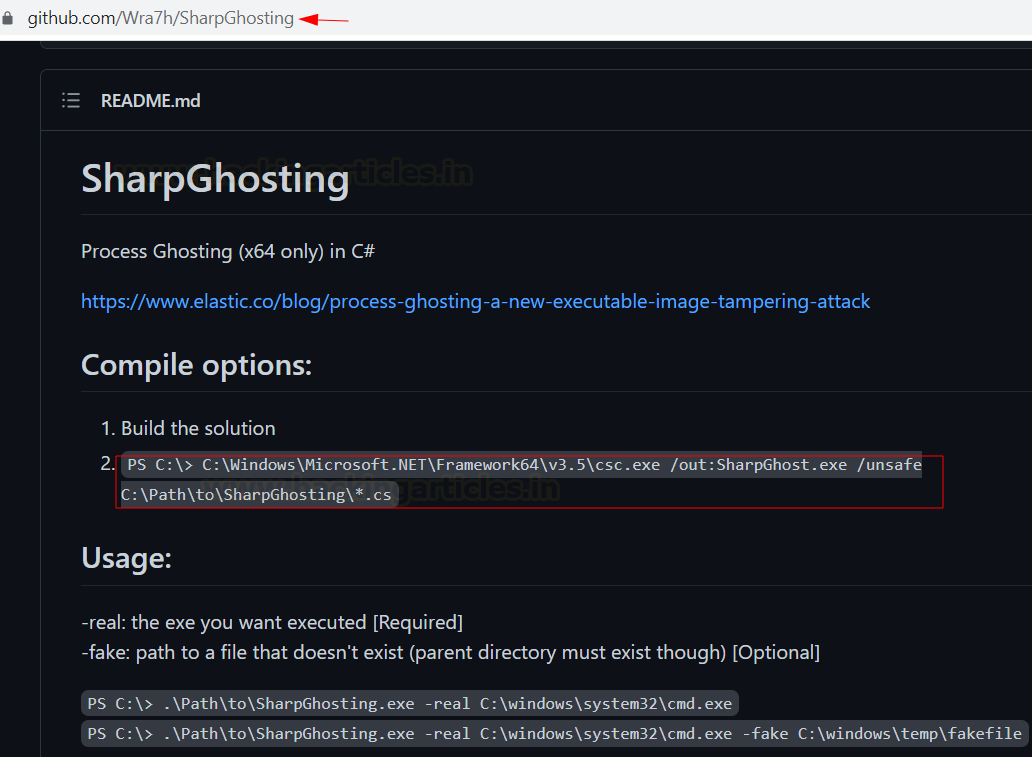Click the lock icon in address bar
The width and height of the screenshot is (1032, 757).
point(7,18)
